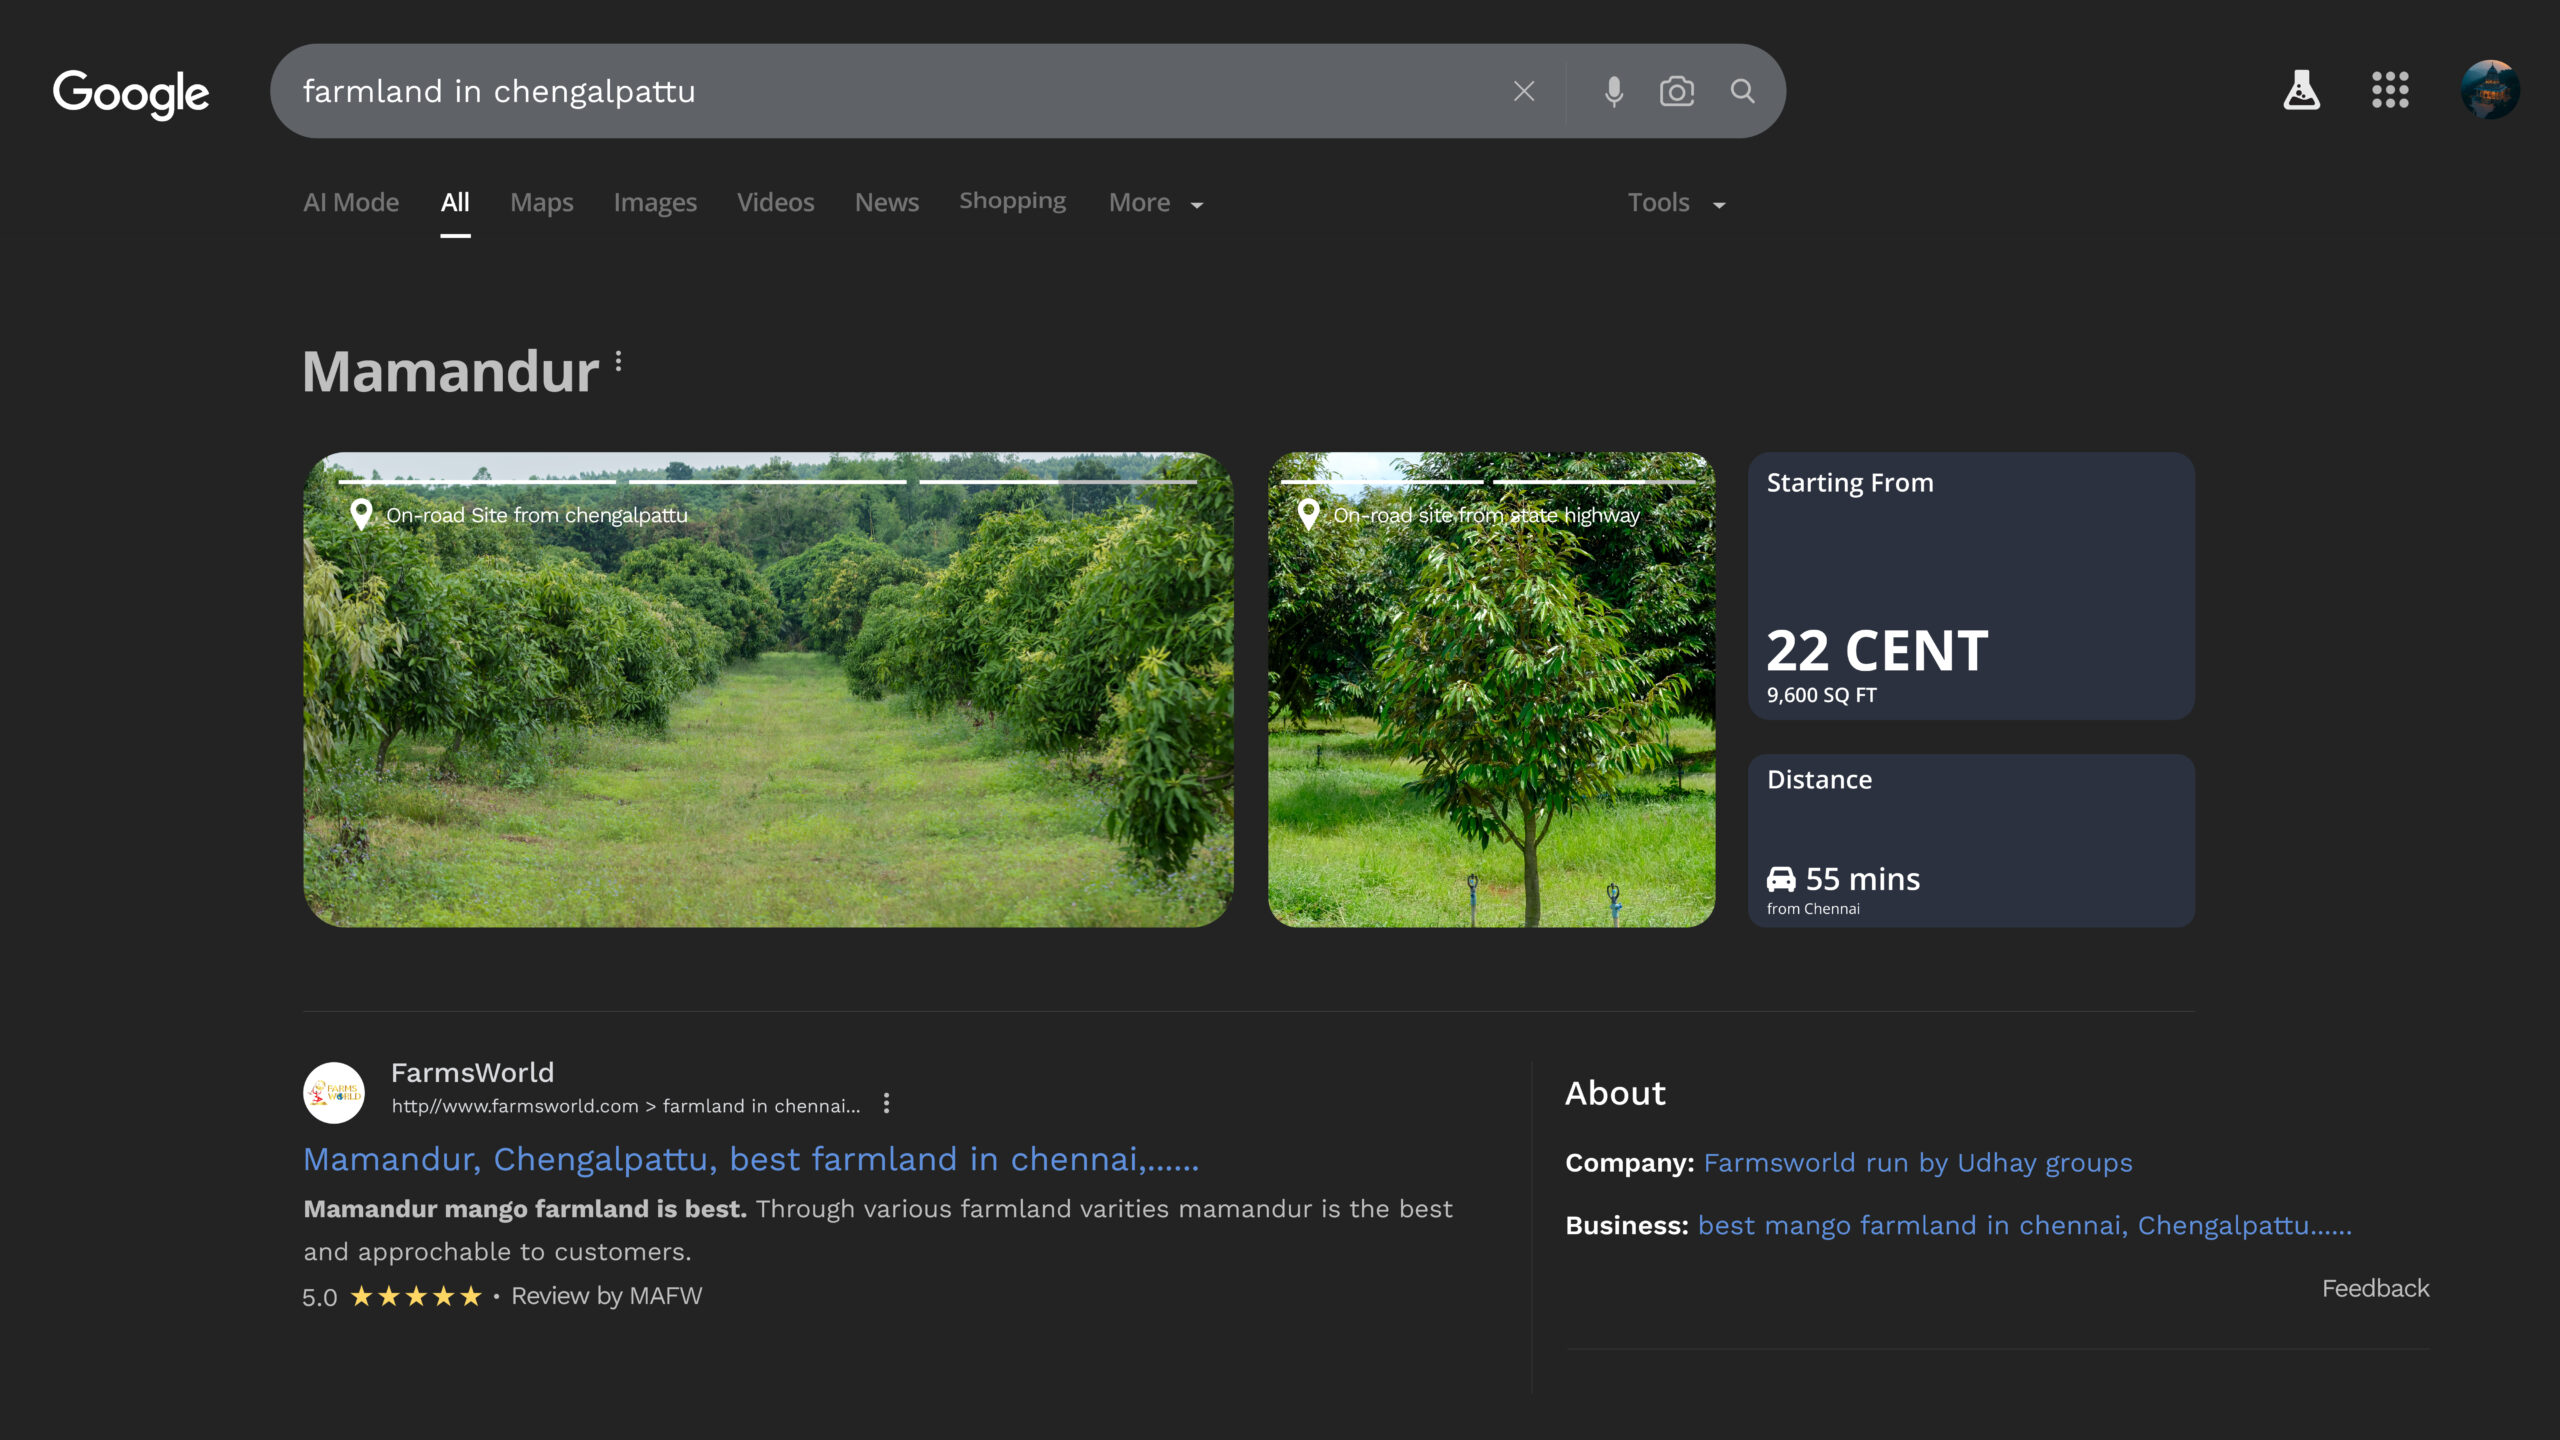Viewport: 2560px width, 1440px height.
Task: Open Search Labs flask icon
Action: click(x=2301, y=91)
